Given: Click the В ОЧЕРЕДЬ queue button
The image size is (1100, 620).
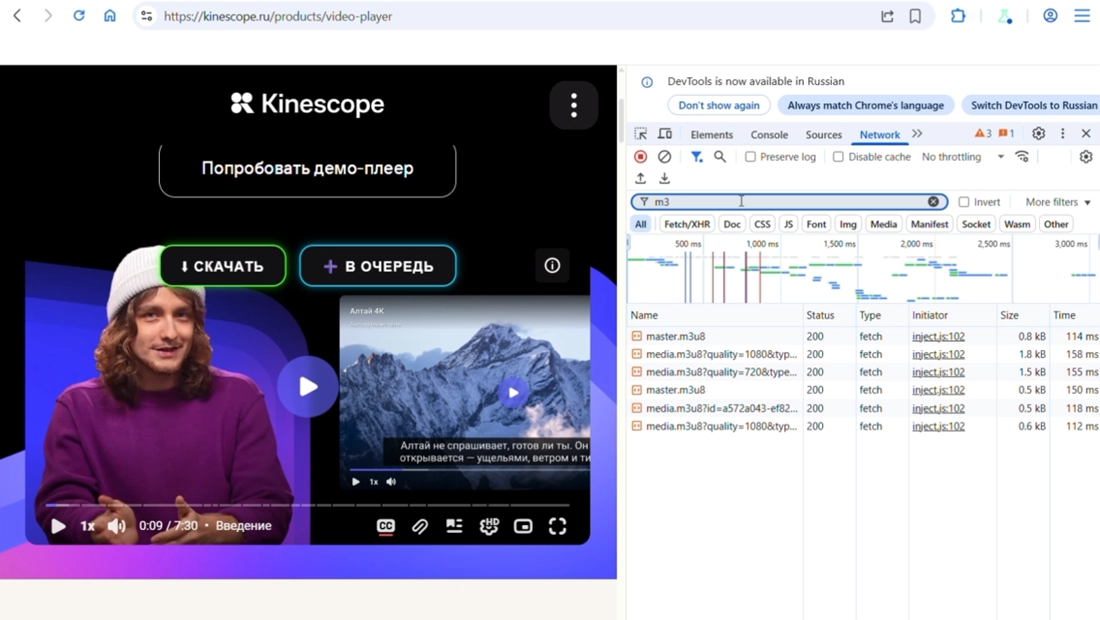Looking at the screenshot, I should click(377, 266).
